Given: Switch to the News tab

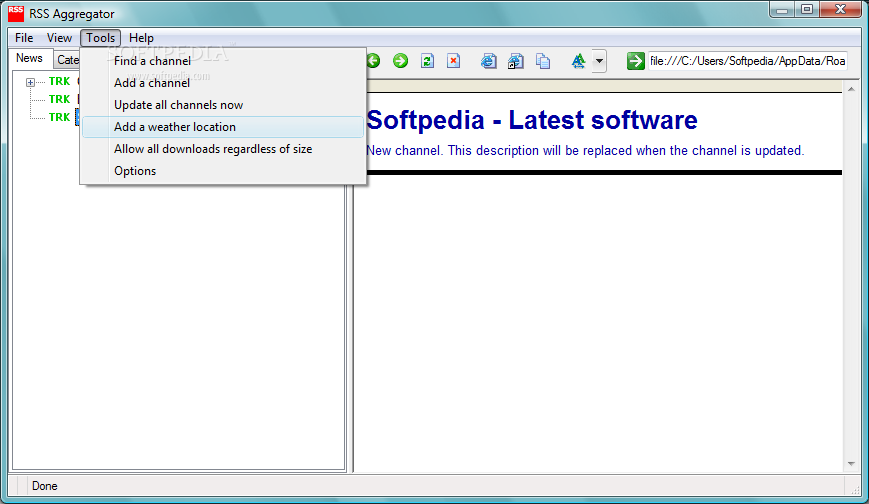Looking at the screenshot, I should 29,58.
